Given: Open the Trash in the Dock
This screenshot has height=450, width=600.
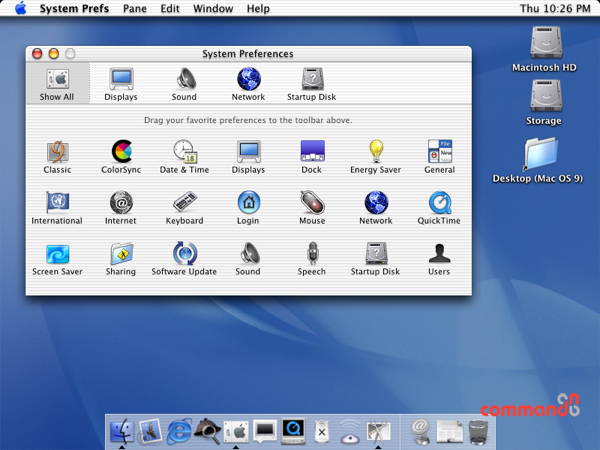Looking at the screenshot, I should [478, 432].
